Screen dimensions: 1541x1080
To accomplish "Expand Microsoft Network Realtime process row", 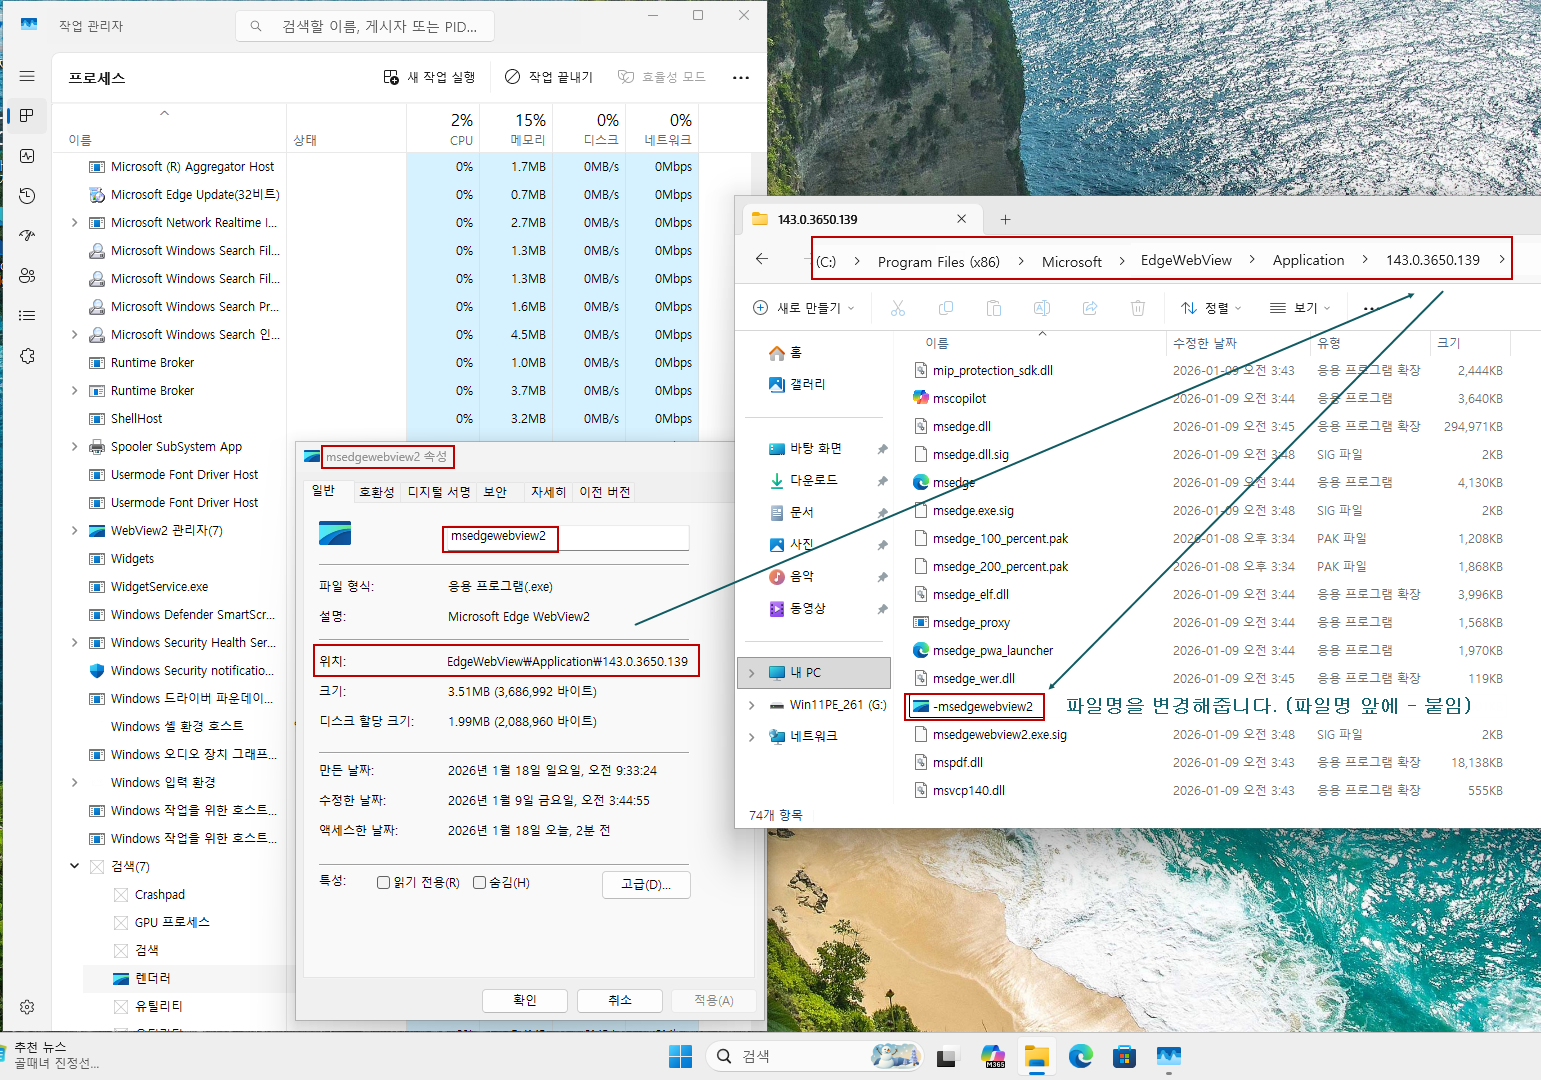I will (74, 223).
